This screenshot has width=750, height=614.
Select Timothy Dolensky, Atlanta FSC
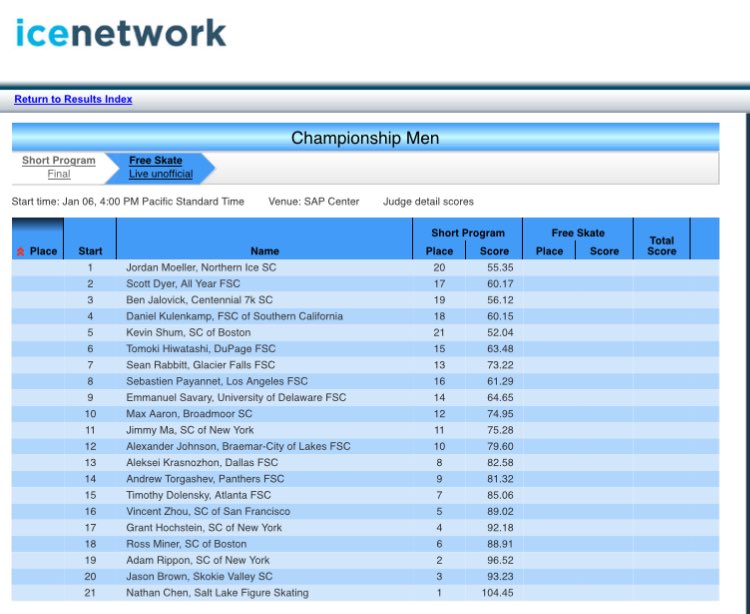pos(199,495)
